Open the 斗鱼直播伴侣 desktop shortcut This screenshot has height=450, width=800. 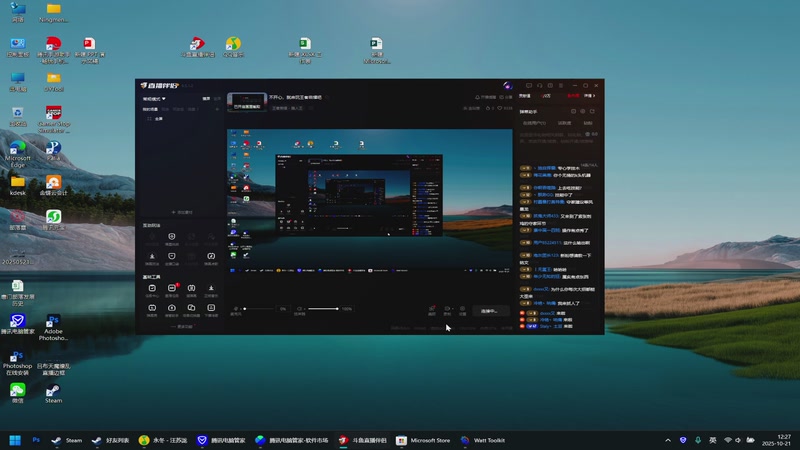tap(197, 47)
